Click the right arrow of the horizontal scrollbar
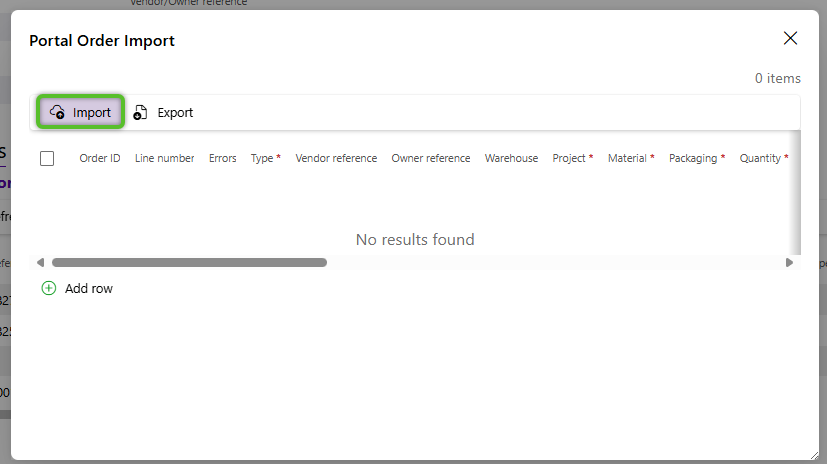The height and width of the screenshot is (464, 827). pyautogui.click(x=789, y=263)
